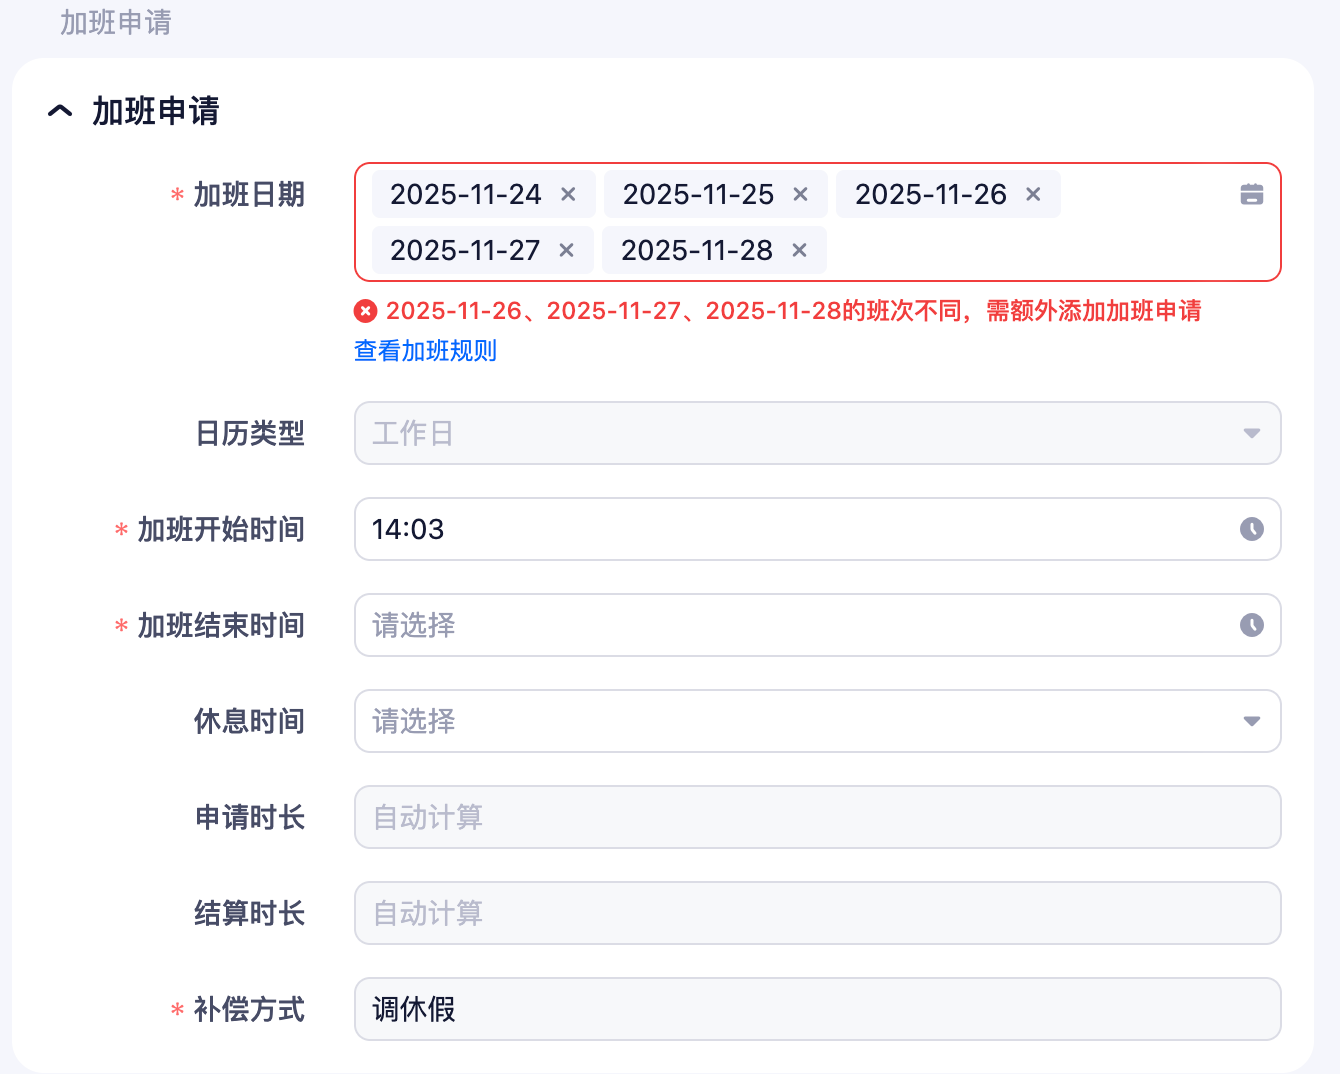The width and height of the screenshot is (1340, 1074).
Task: Click clock icon in 加班开始时间 field
Action: (1251, 529)
